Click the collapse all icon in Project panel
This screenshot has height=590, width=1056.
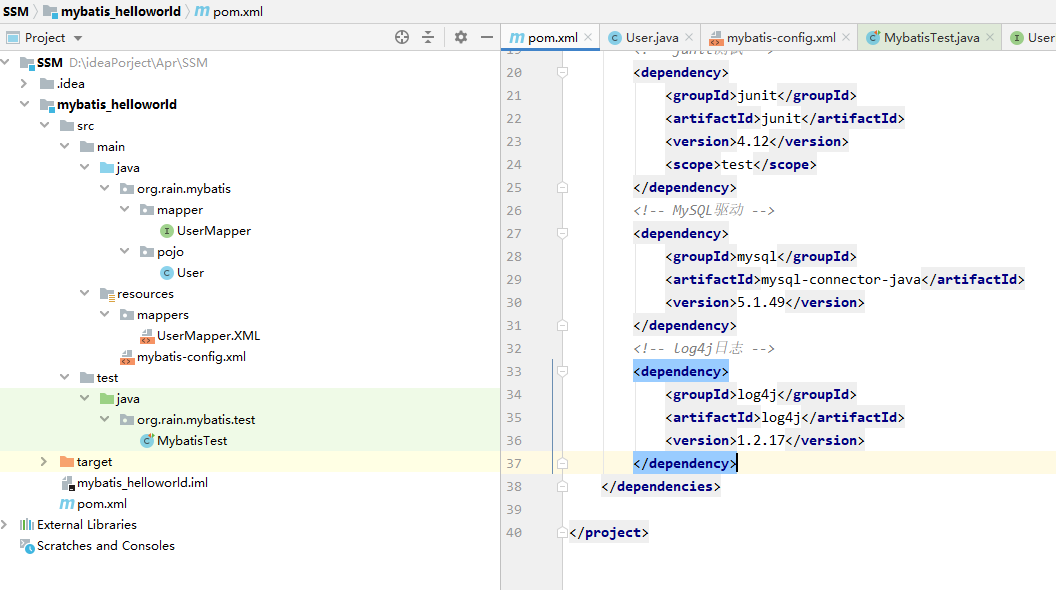coord(428,38)
